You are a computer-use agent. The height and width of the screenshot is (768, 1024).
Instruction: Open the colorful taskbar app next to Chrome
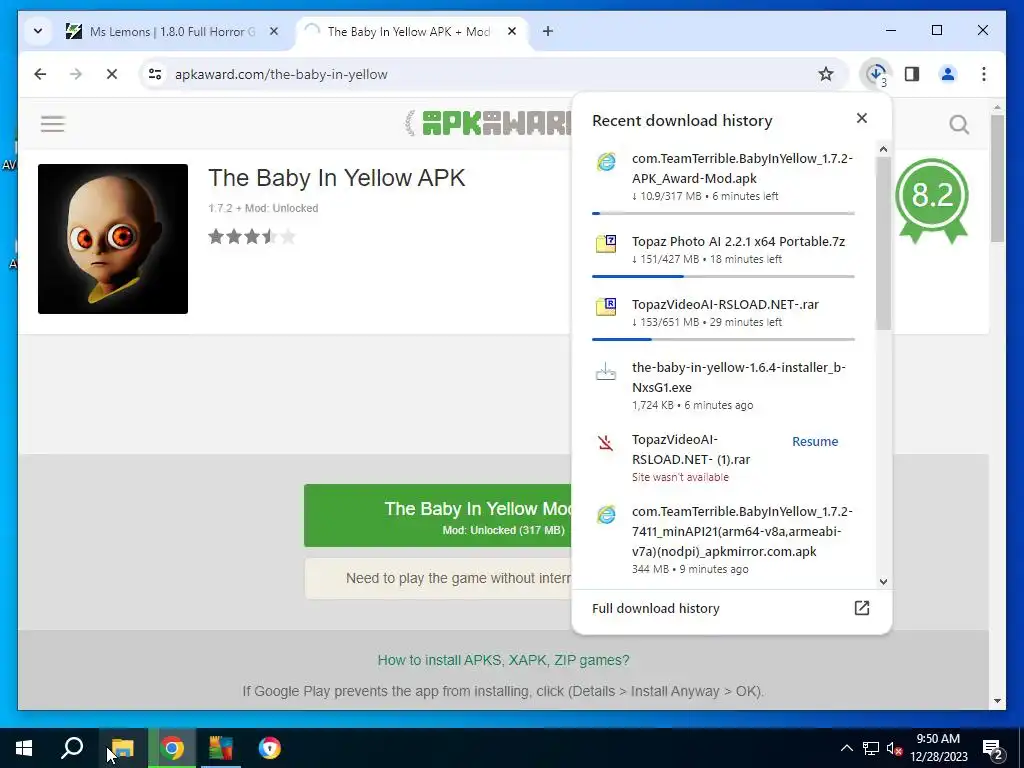pos(221,748)
